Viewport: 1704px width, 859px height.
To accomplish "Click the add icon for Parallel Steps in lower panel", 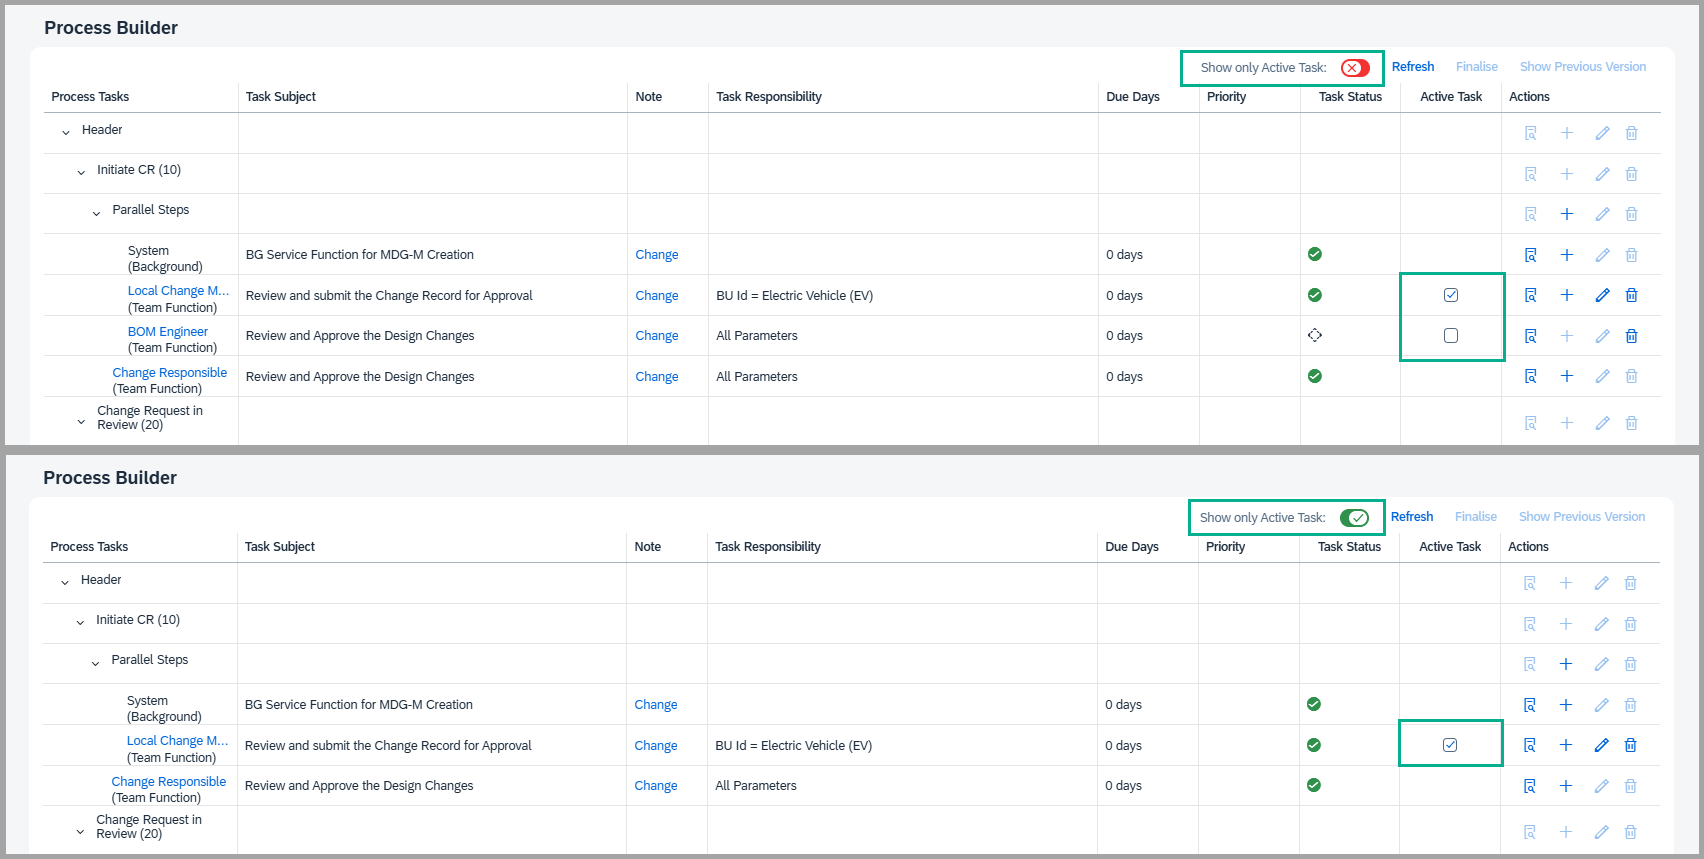I will coord(1566,664).
